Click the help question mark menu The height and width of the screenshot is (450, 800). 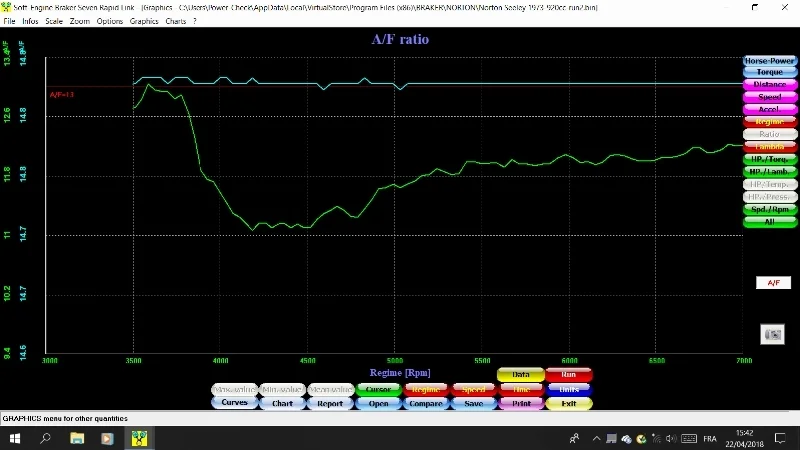(194, 21)
